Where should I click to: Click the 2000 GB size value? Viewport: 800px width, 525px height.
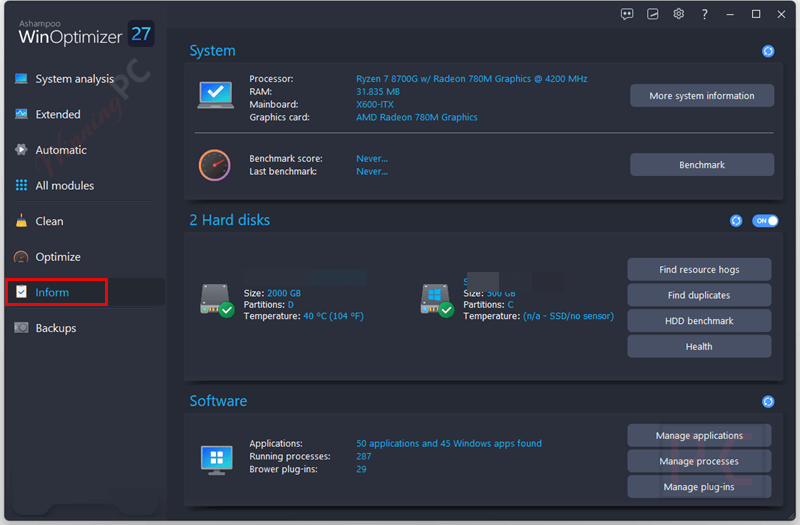[x=284, y=293]
